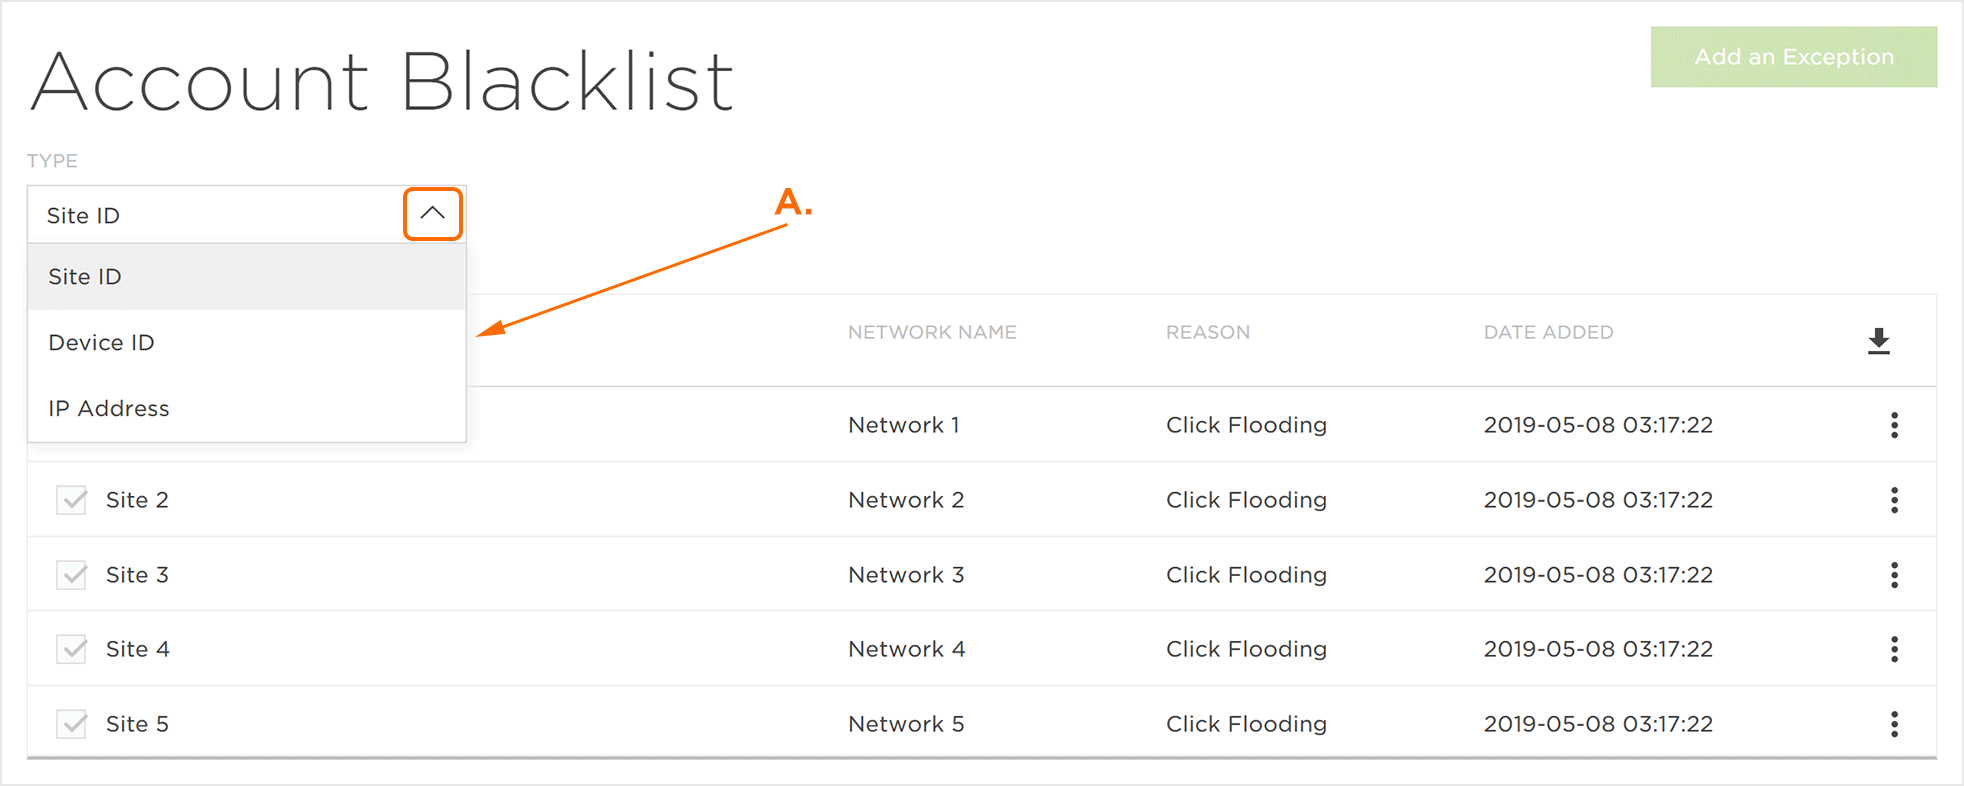The width and height of the screenshot is (1964, 786).
Task: Select Device ID from the dropdown list
Action: point(100,342)
